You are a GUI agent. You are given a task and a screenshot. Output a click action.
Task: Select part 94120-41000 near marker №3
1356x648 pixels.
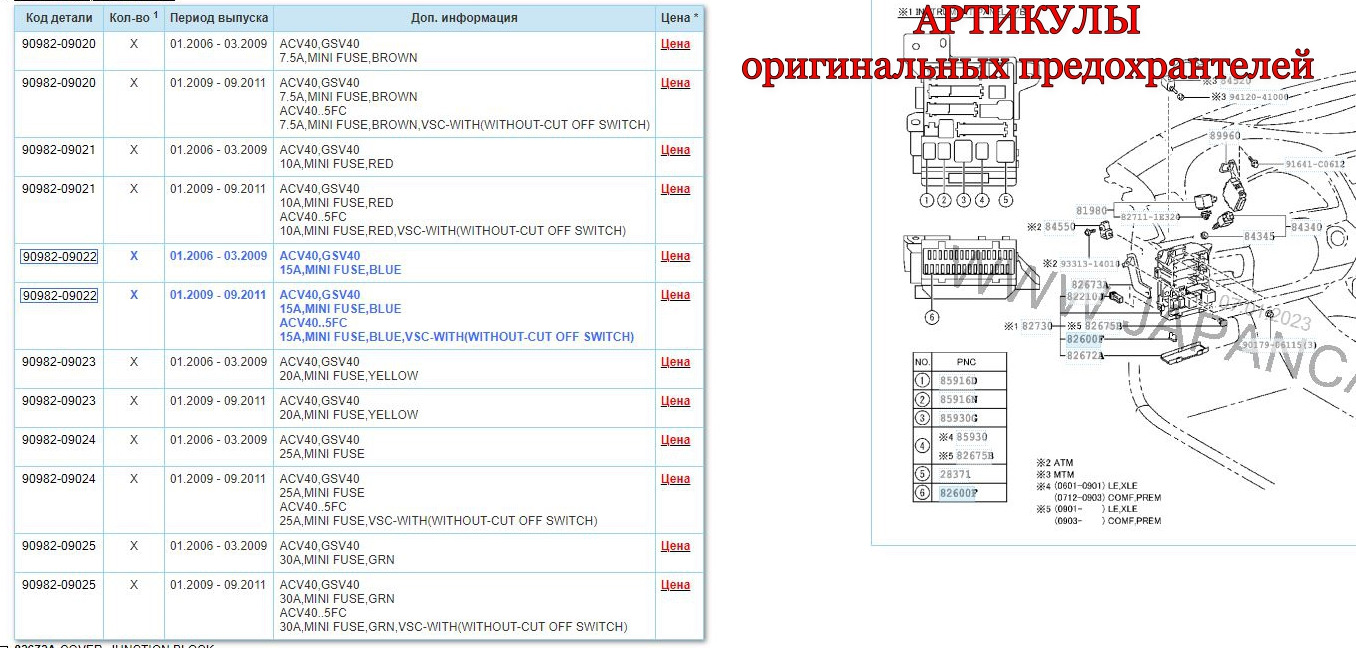click(1258, 95)
